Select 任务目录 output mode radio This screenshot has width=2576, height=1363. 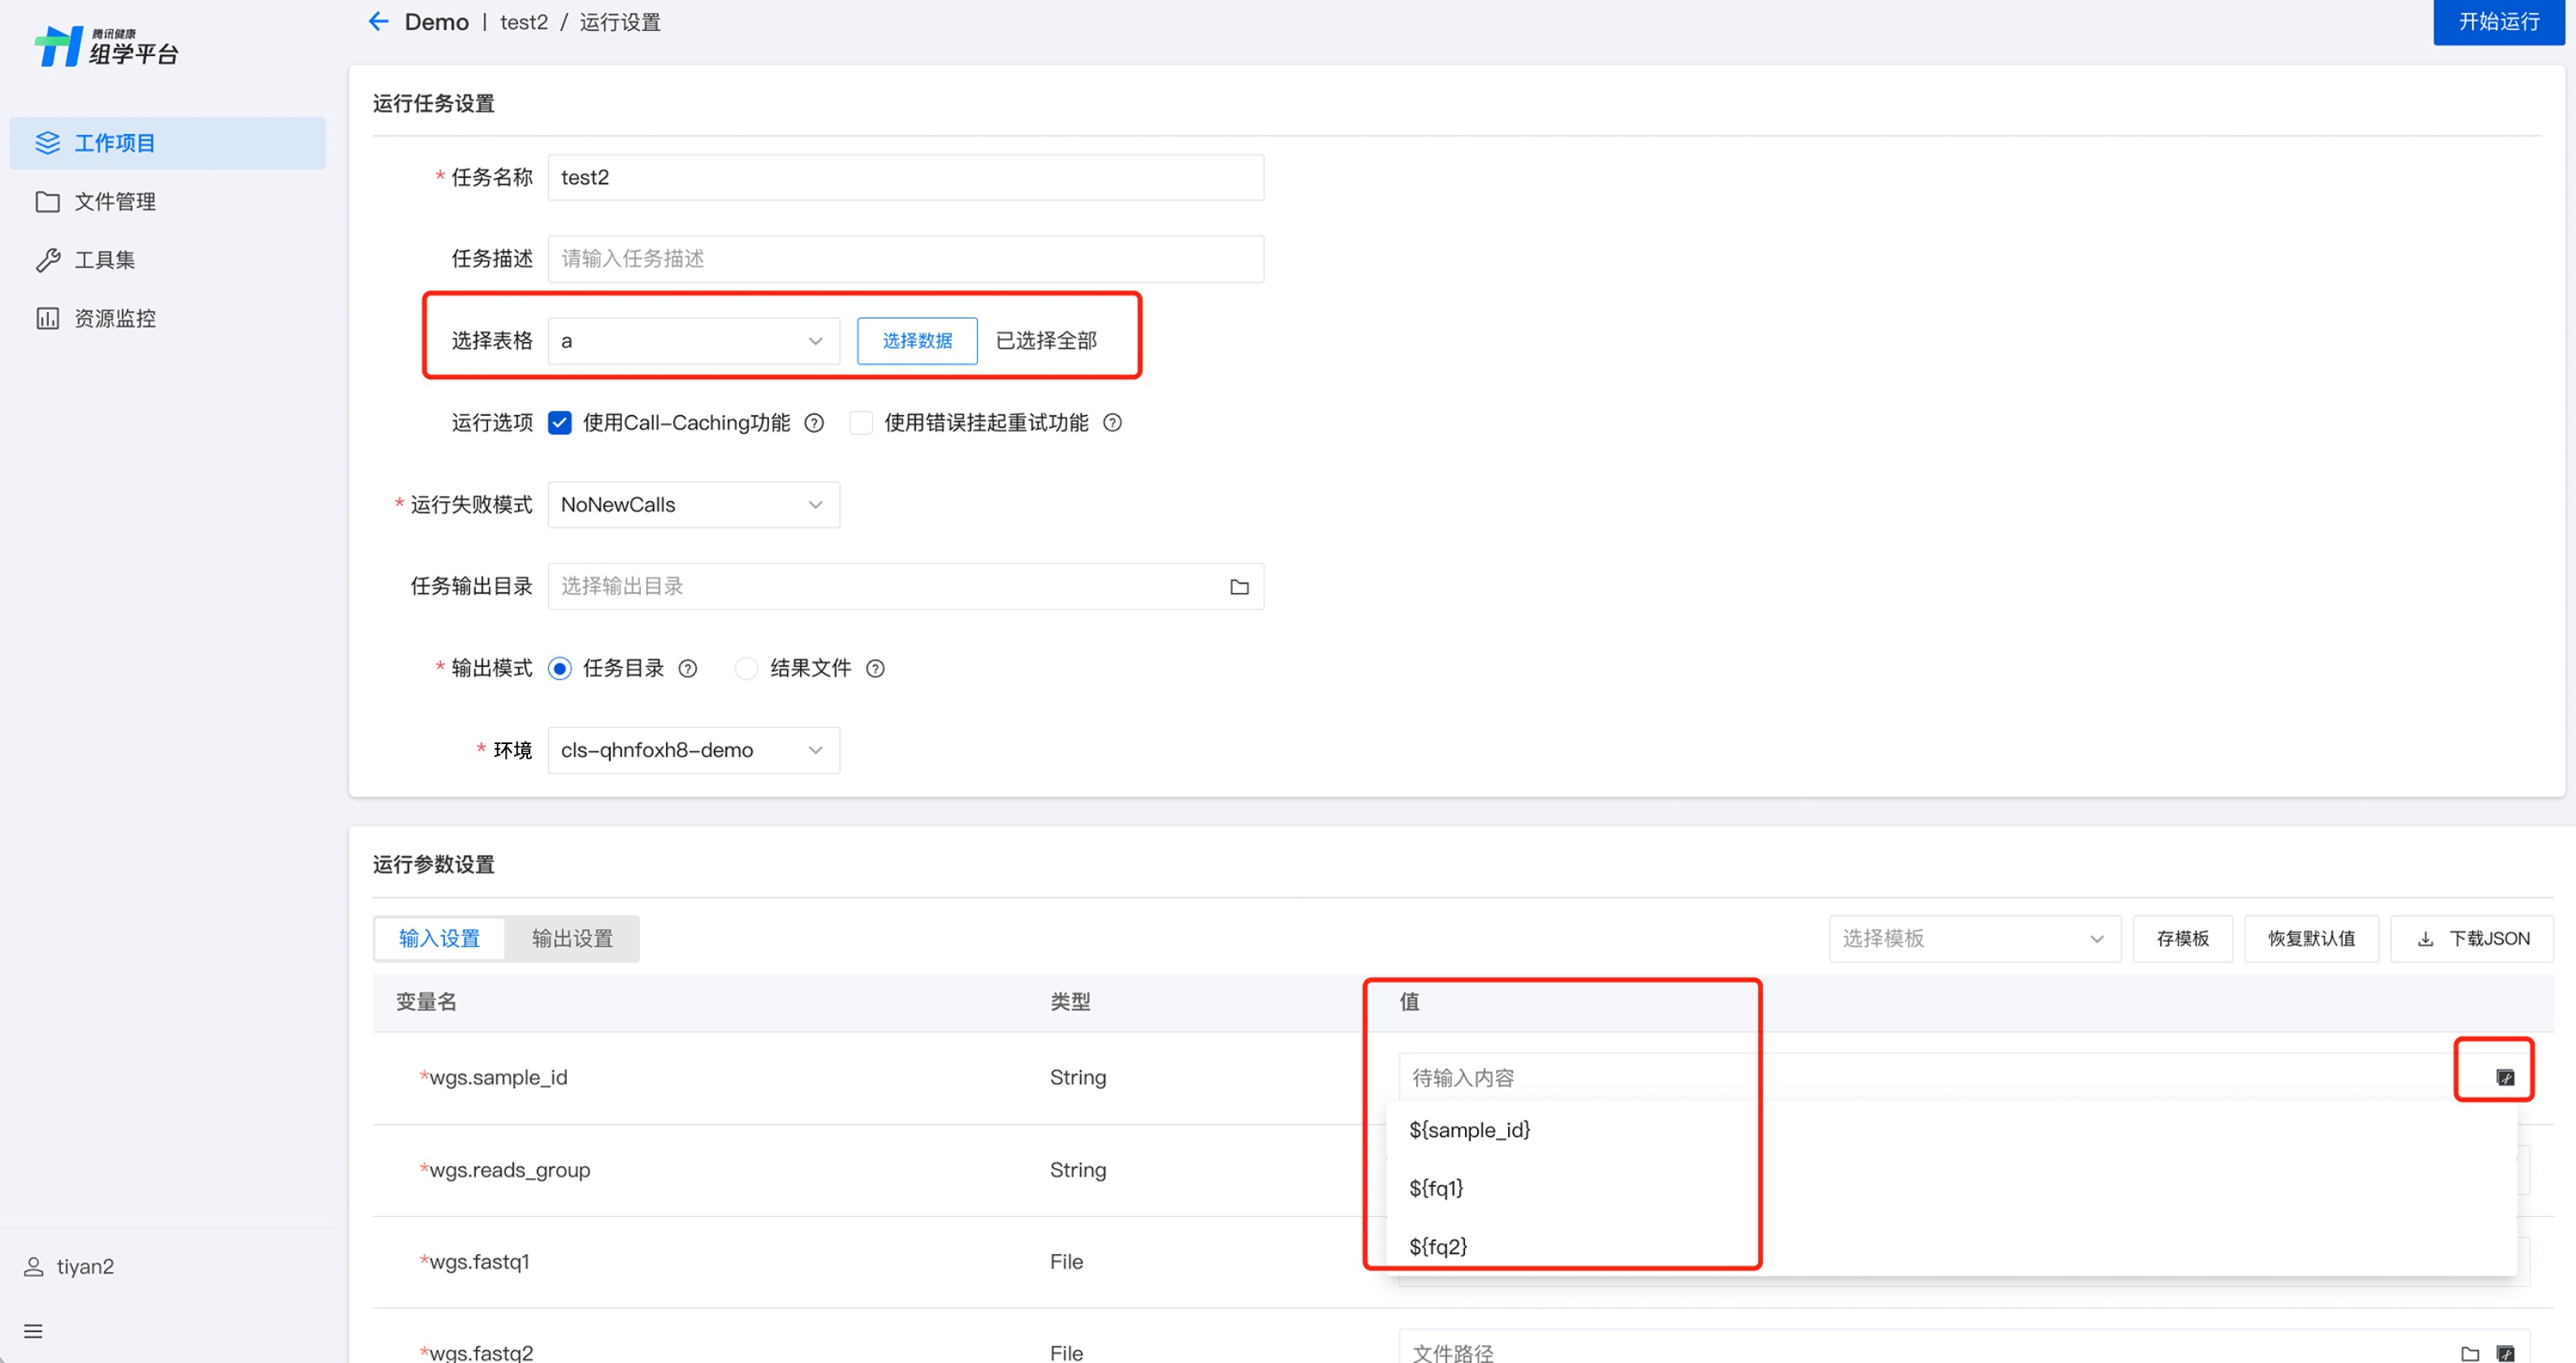560,668
